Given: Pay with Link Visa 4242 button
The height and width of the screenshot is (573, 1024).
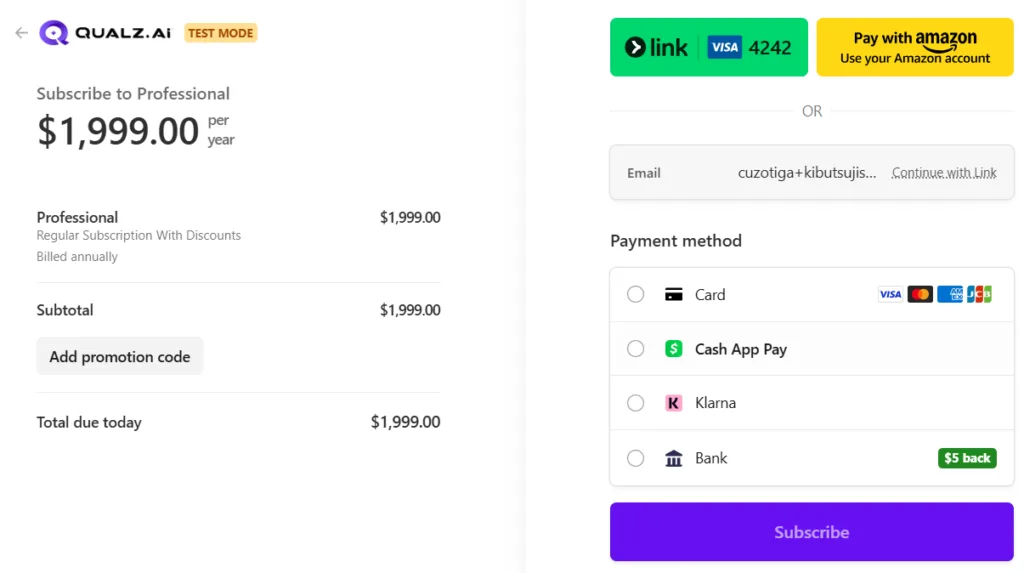Looking at the screenshot, I should pos(709,47).
